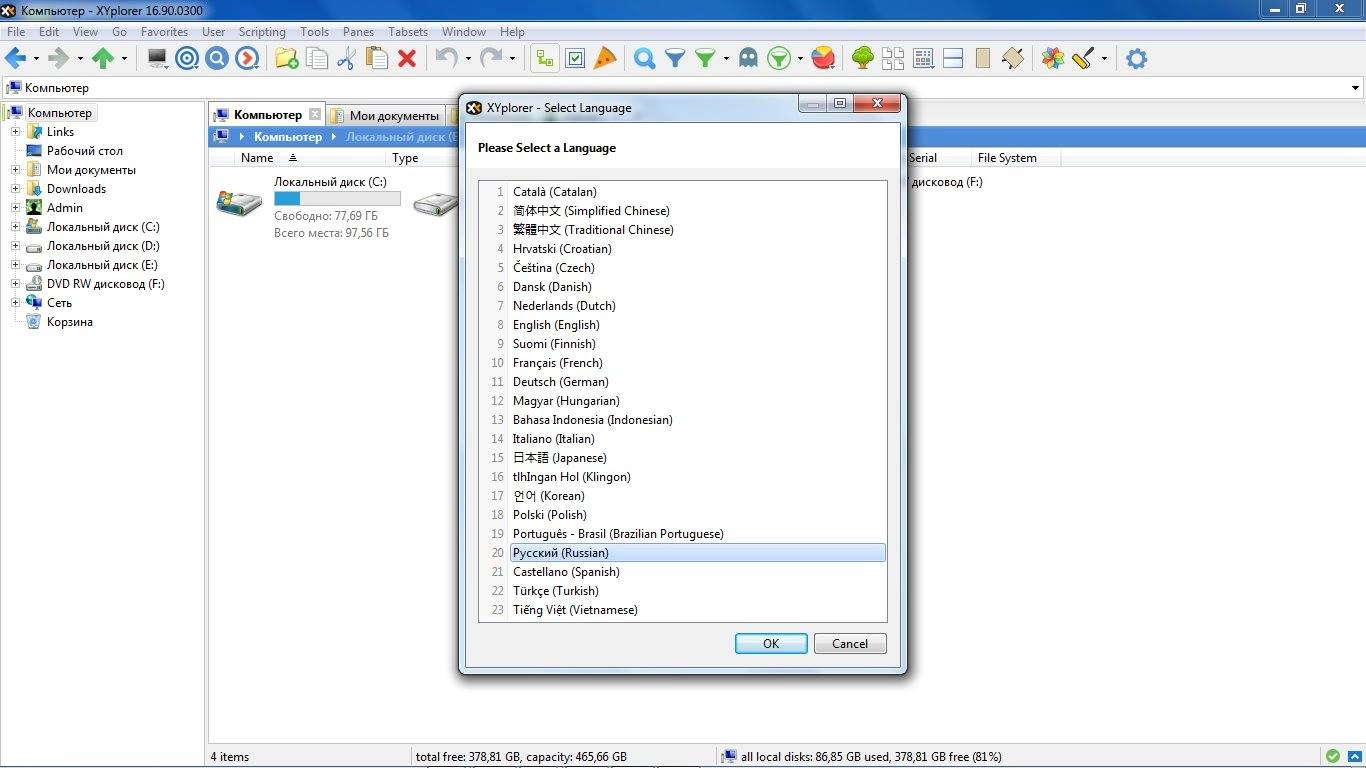Select Рабочий стол in folder tree
This screenshot has height=768, width=1366.
pos(84,151)
